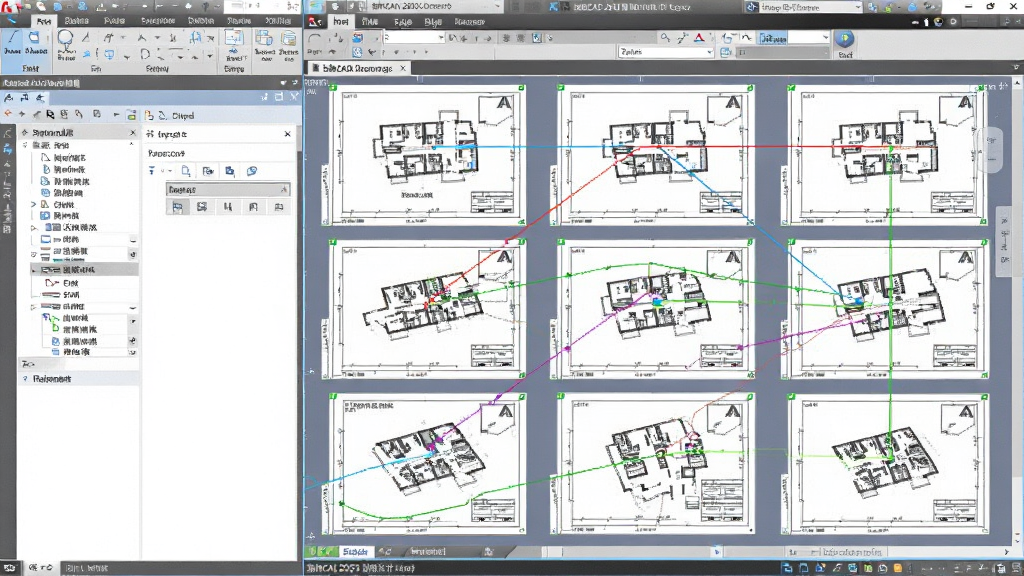
Task: Click the navigation widget at the drawing's upper right
Action: [x=991, y=149]
